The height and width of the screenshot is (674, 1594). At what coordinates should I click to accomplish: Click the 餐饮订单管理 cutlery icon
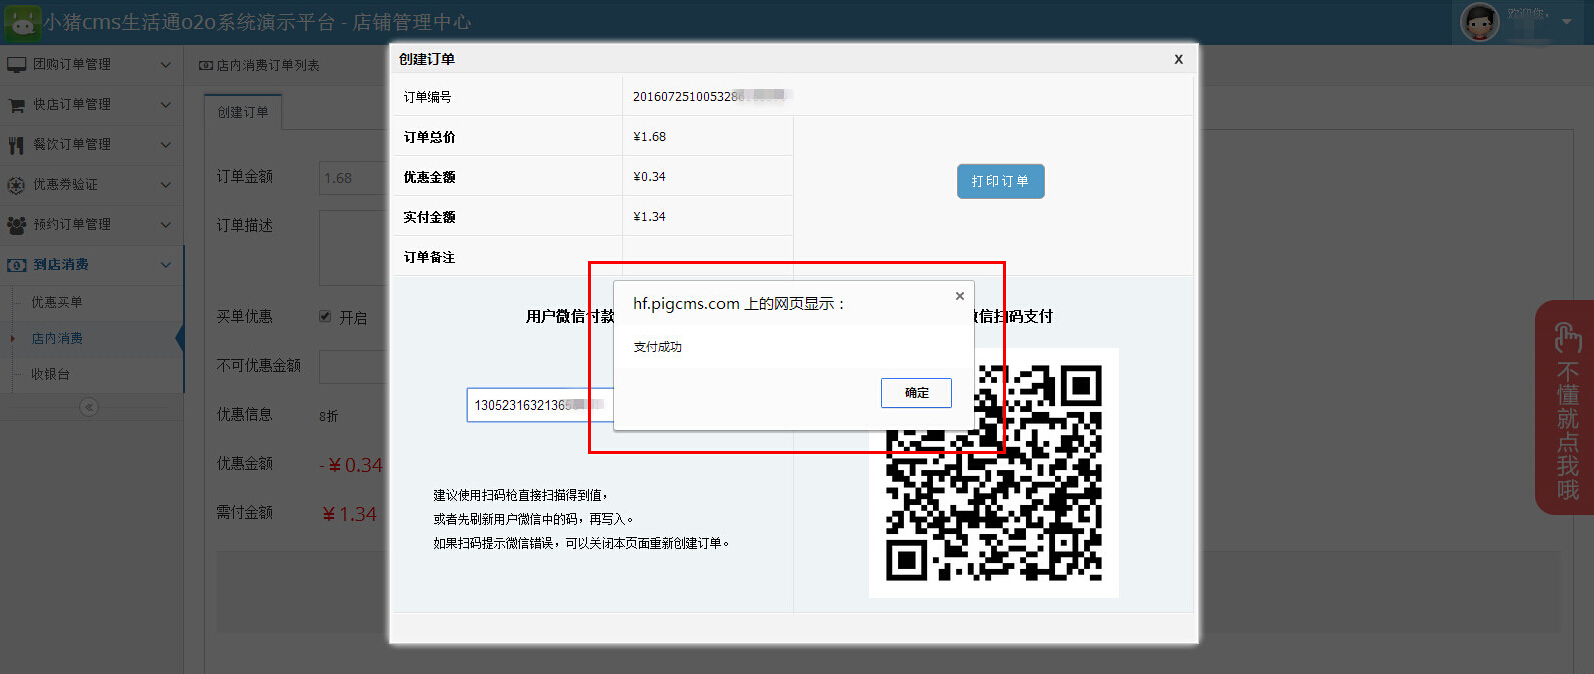[x=16, y=145]
